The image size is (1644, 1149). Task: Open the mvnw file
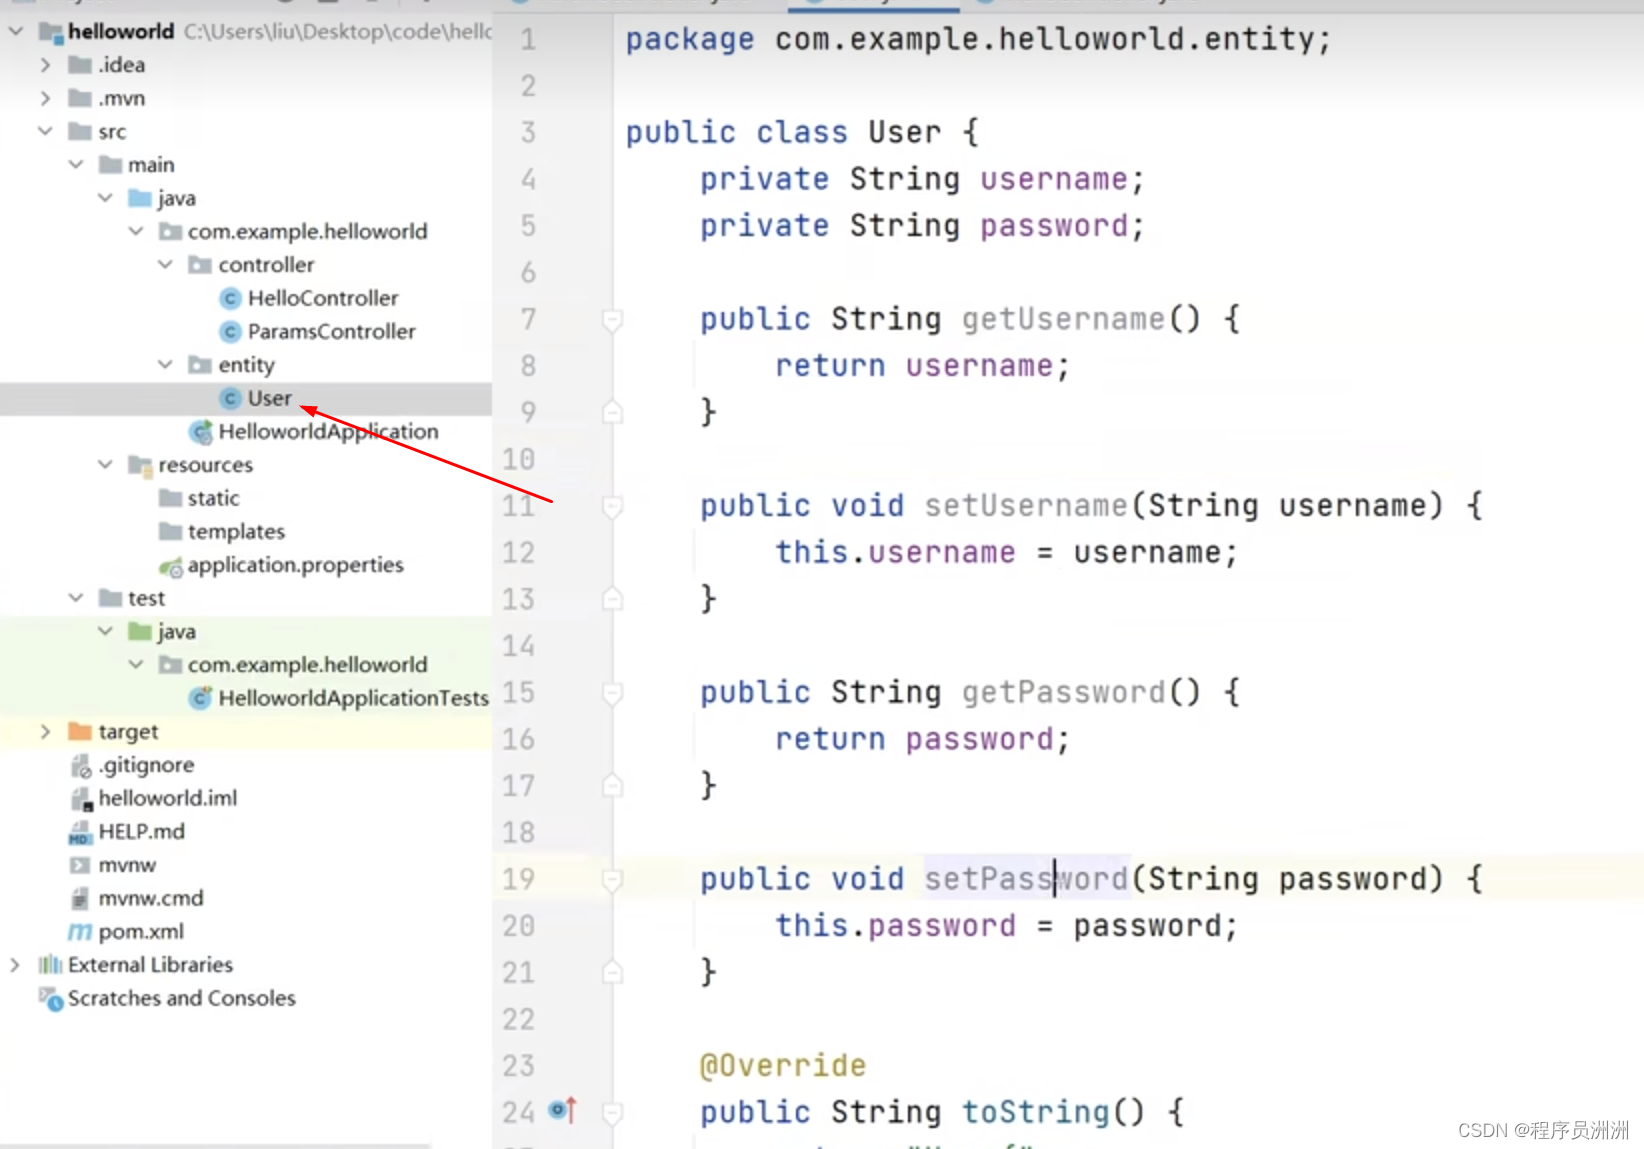pyautogui.click(x=127, y=865)
